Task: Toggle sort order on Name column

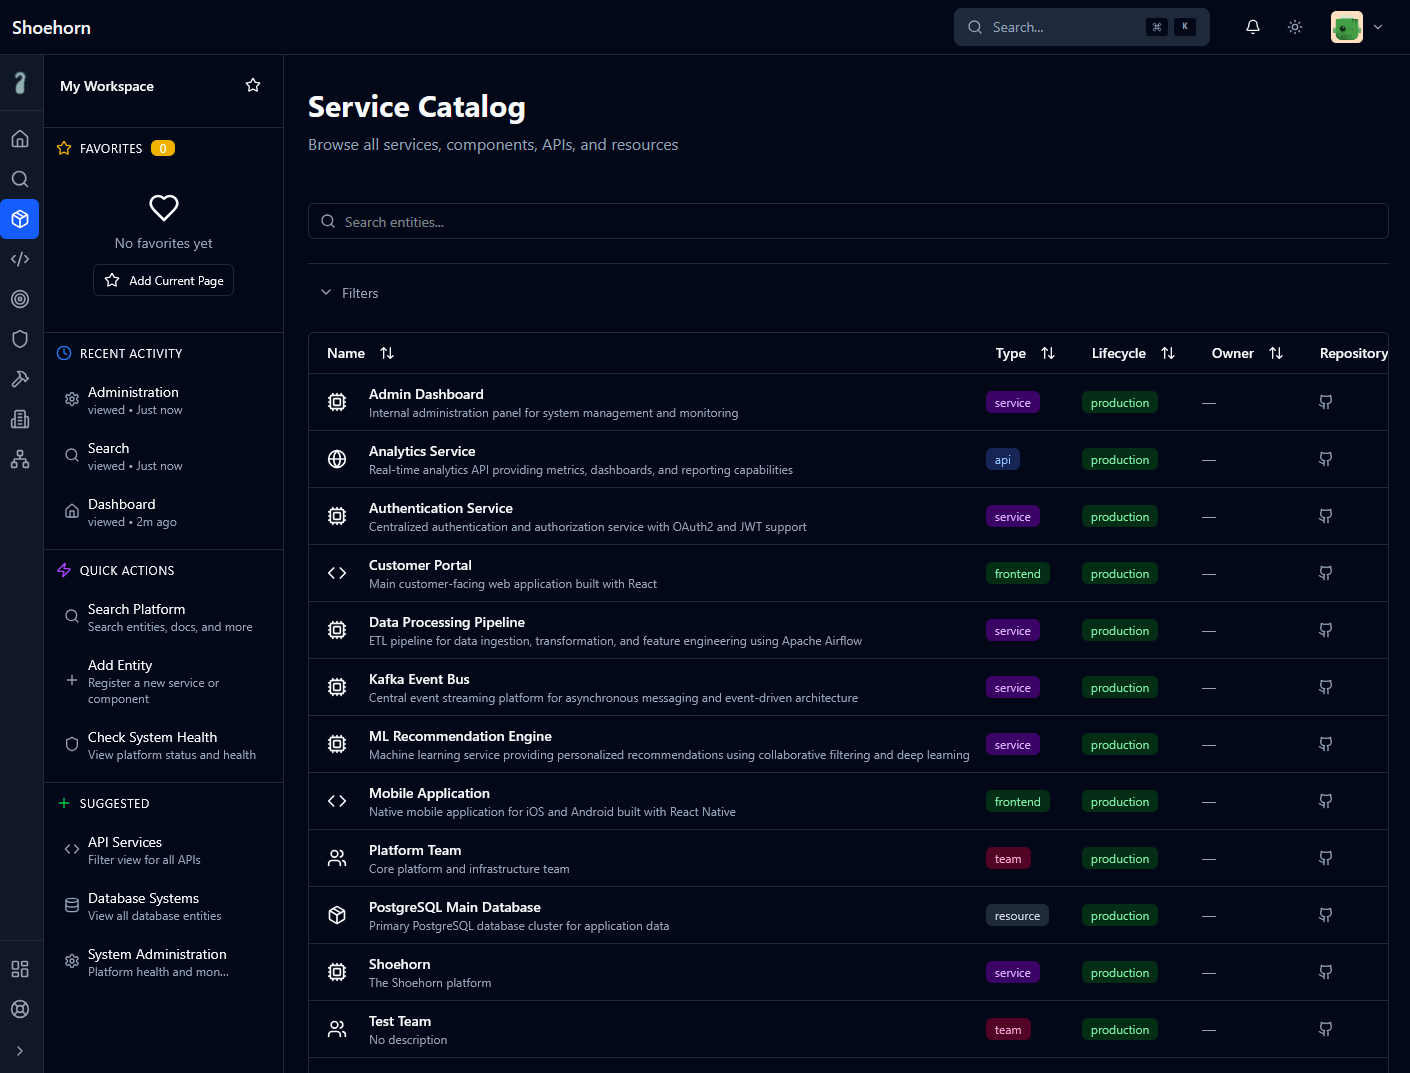Action: point(387,353)
